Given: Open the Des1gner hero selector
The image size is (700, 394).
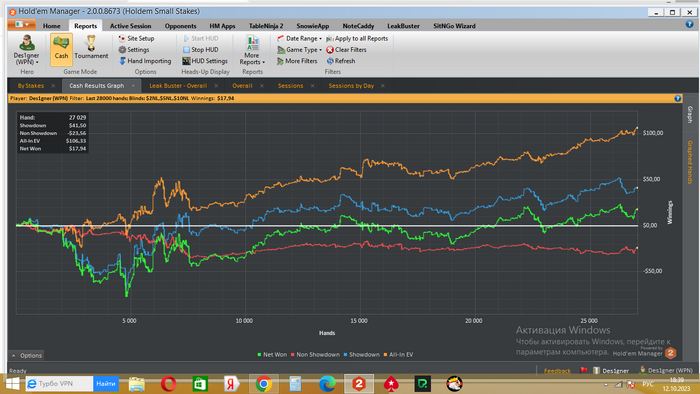Looking at the screenshot, I should pyautogui.click(x=27, y=50).
